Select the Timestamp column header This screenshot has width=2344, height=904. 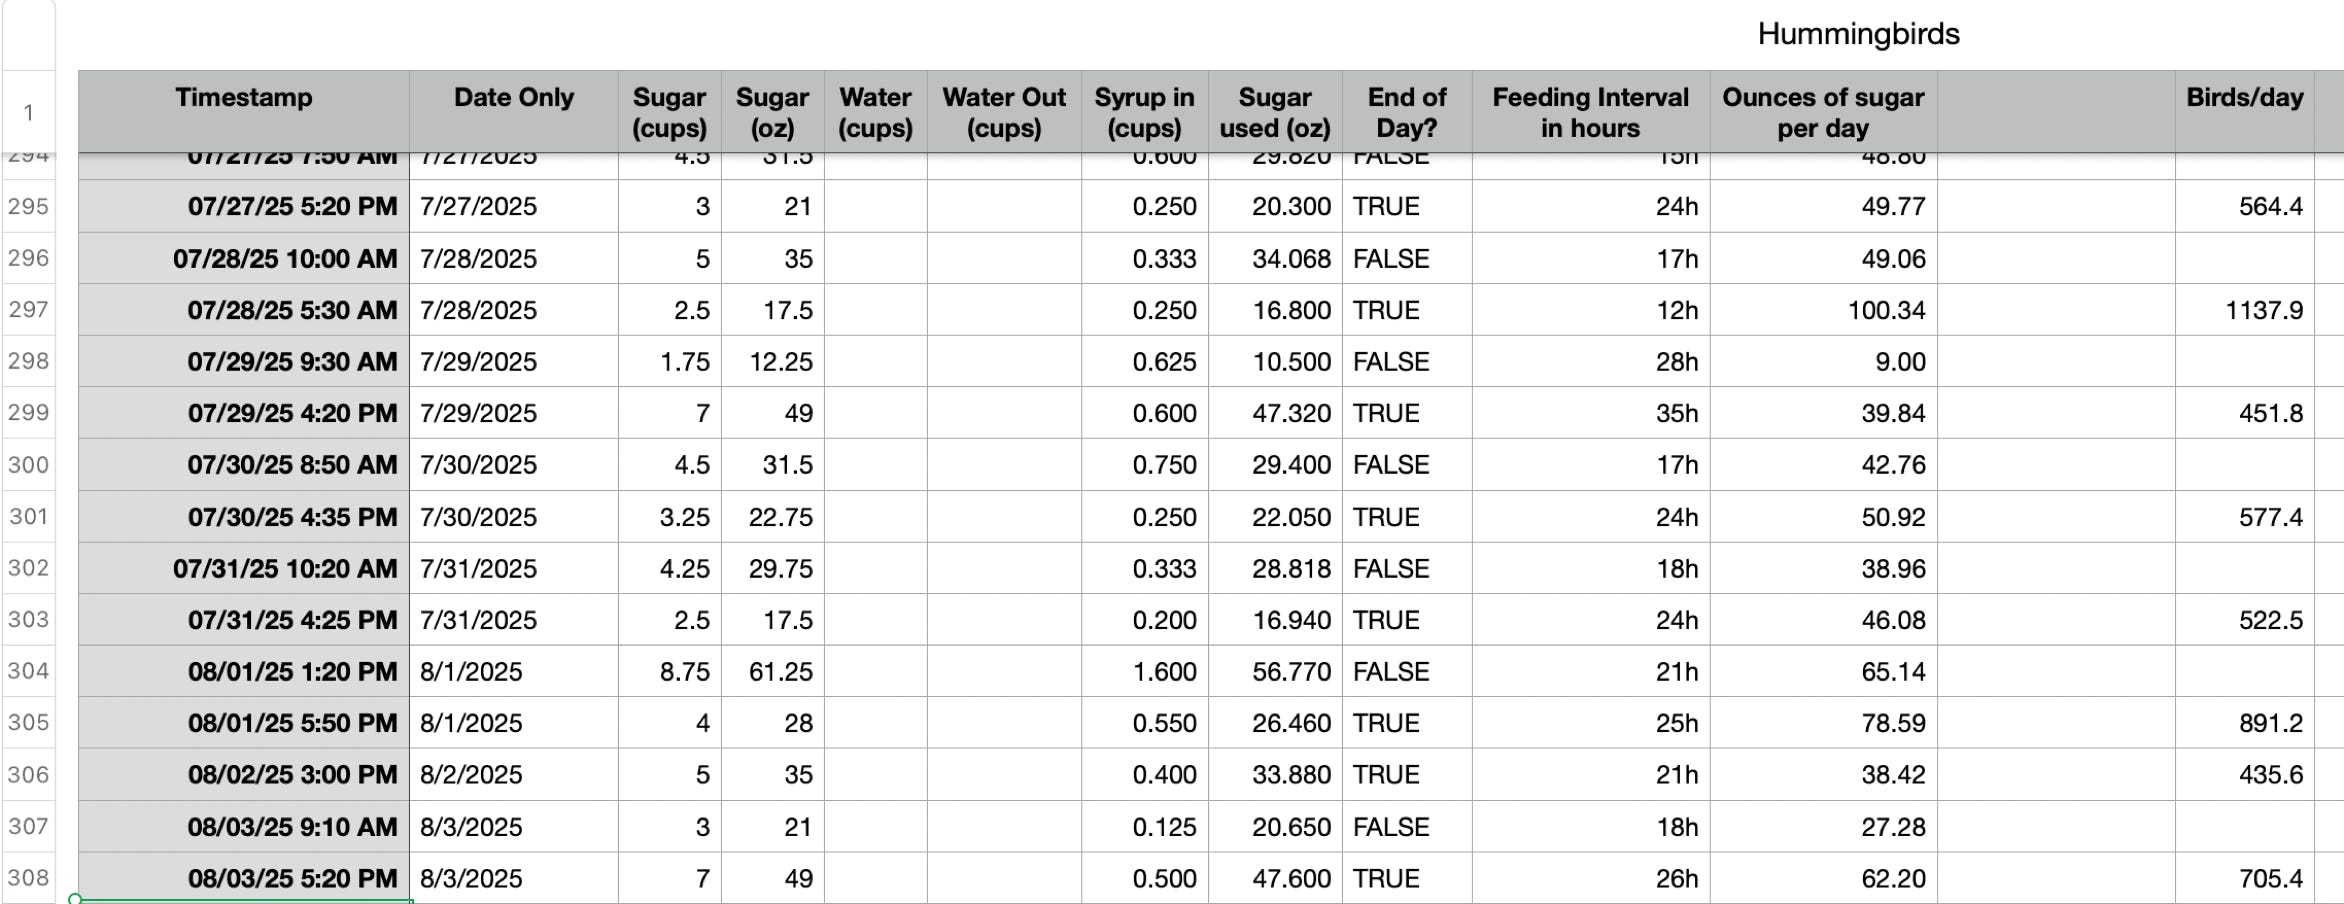point(244,112)
